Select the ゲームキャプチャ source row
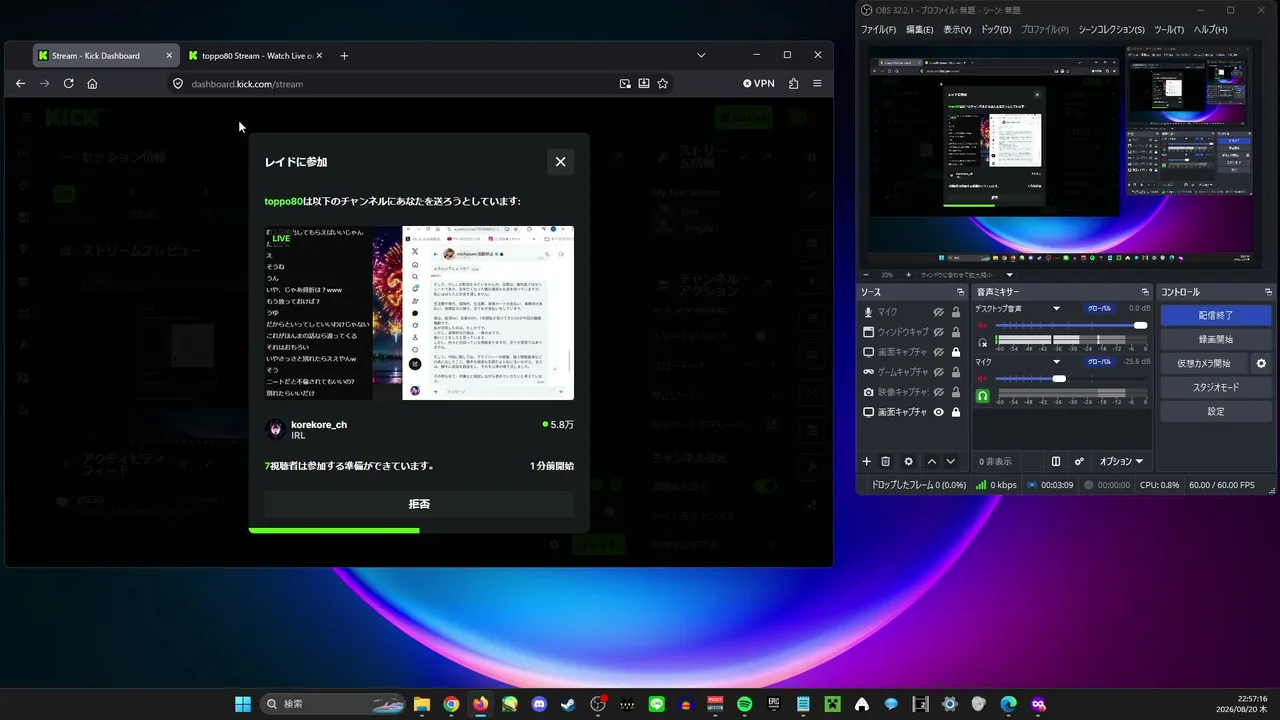Screen dimensions: 1280x720 [x=913, y=372]
